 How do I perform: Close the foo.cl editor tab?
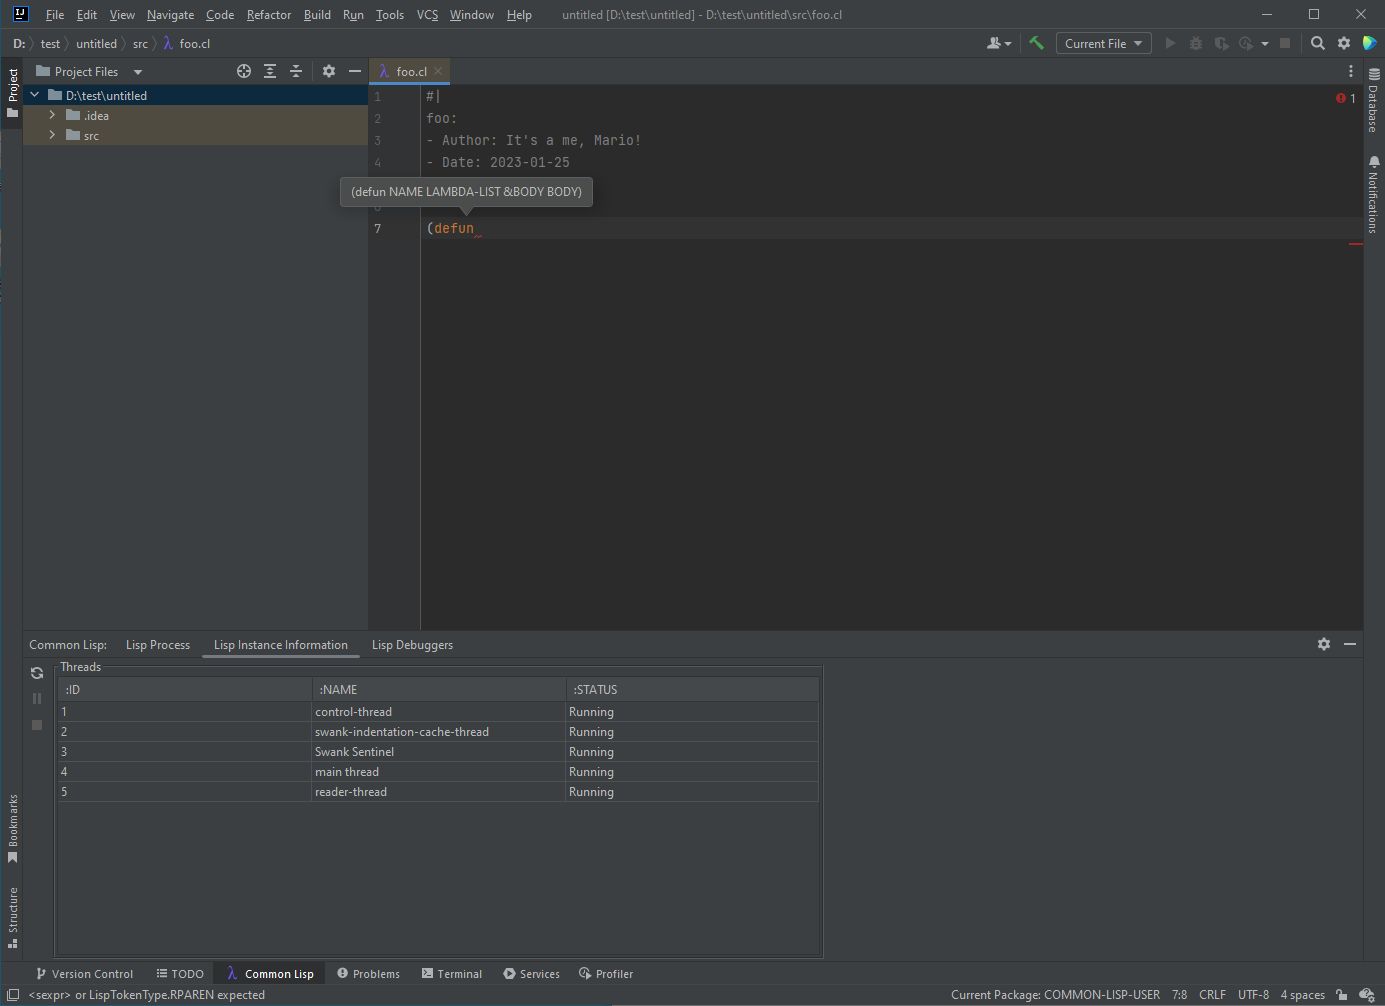click(x=438, y=71)
